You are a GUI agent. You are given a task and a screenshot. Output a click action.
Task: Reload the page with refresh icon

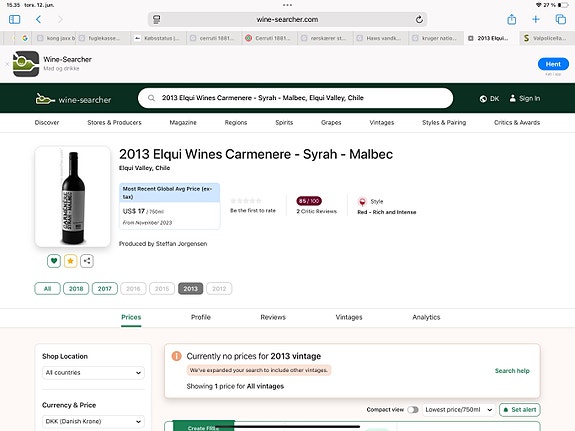[x=419, y=19]
